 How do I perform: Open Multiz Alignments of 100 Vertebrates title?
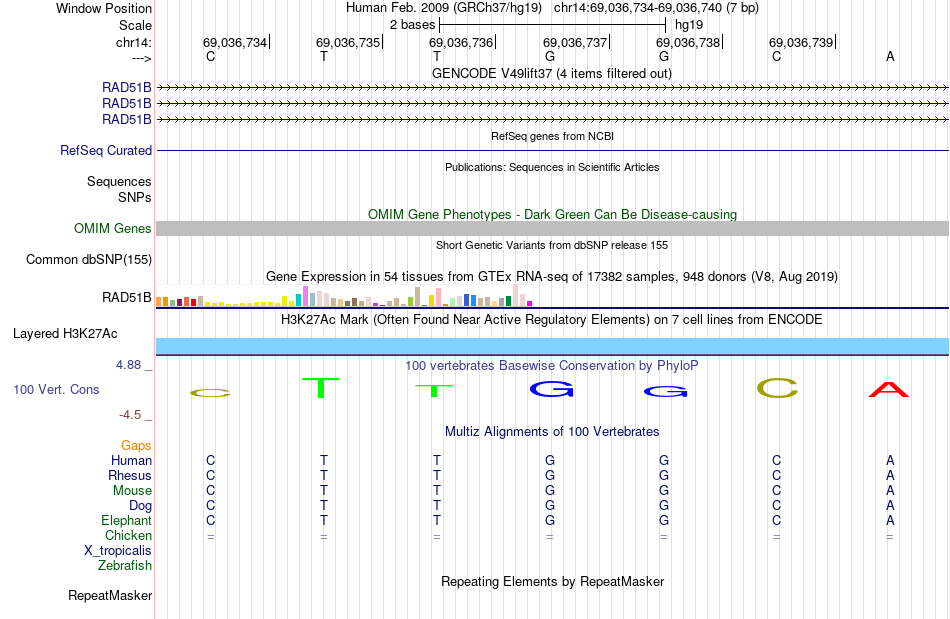click(x=552, y=432)
